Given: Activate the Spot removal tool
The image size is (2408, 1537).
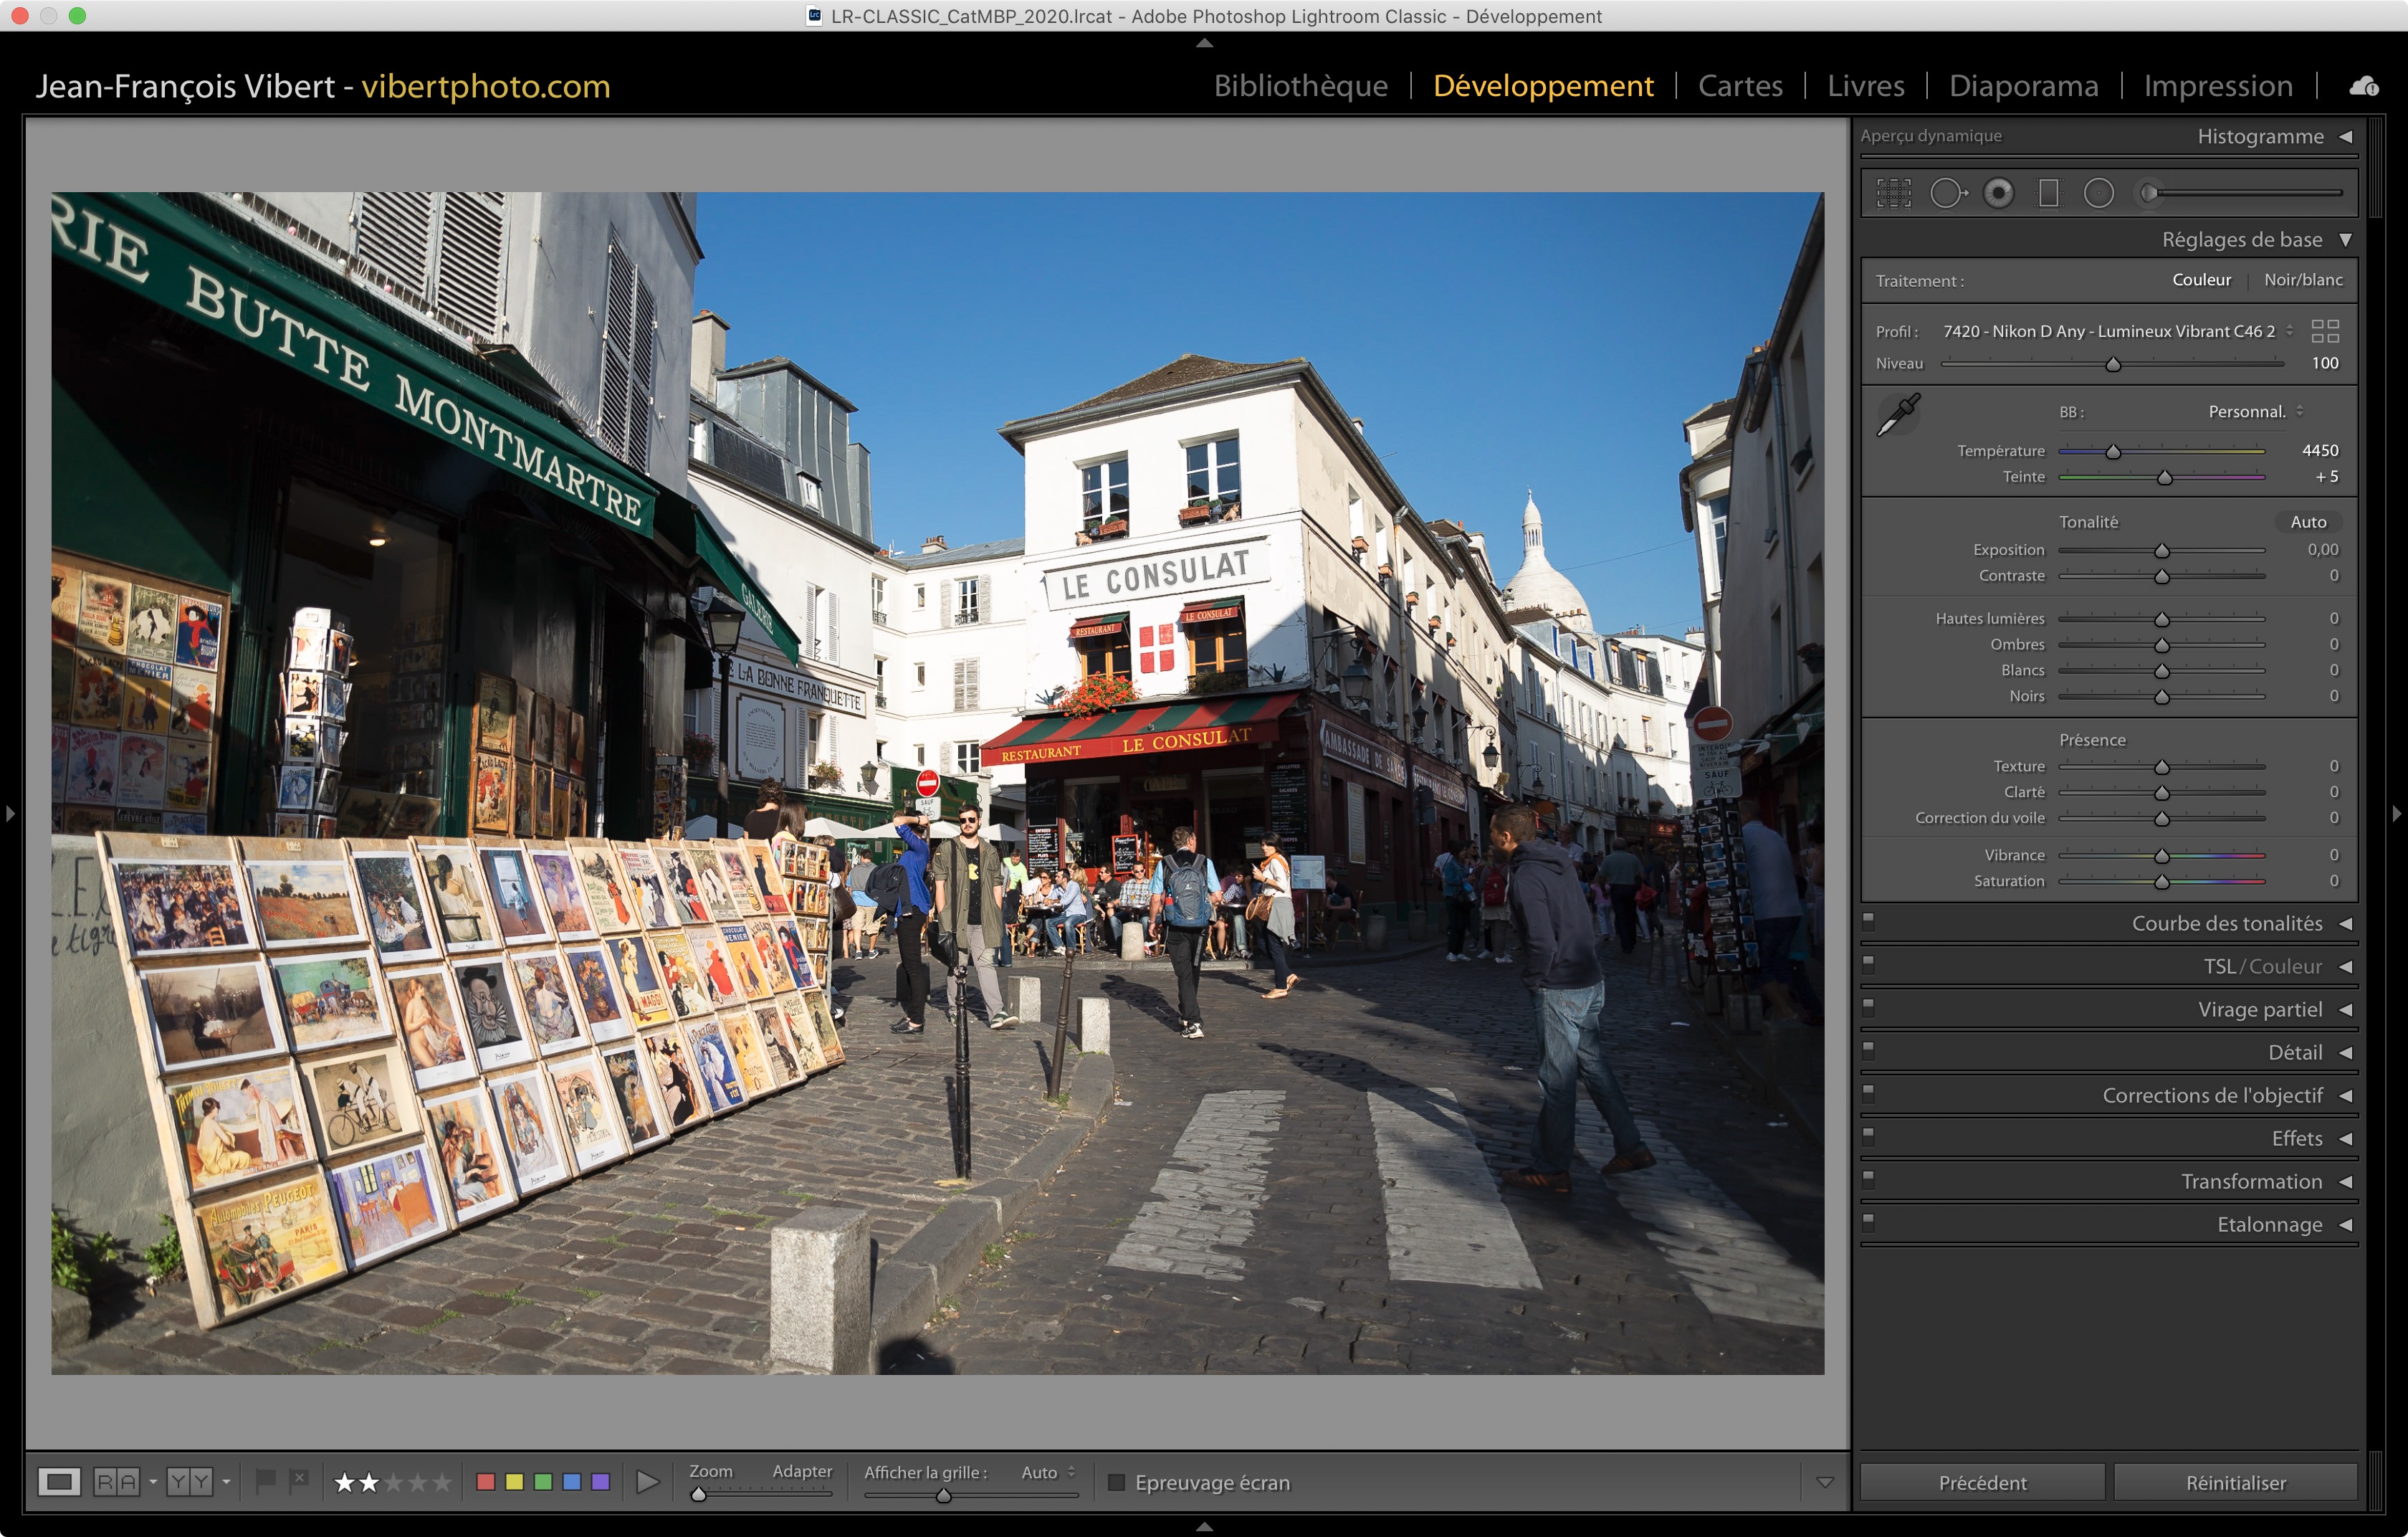Looking at the screenshot, I should pyautogui.click(x=1946, y=193).
